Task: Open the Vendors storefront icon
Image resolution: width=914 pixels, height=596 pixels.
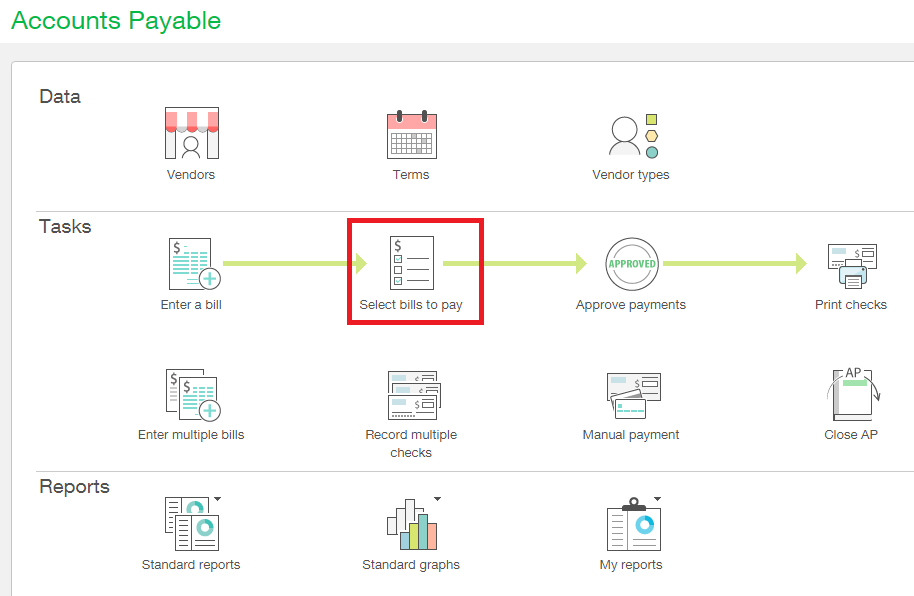Action: 191,134
